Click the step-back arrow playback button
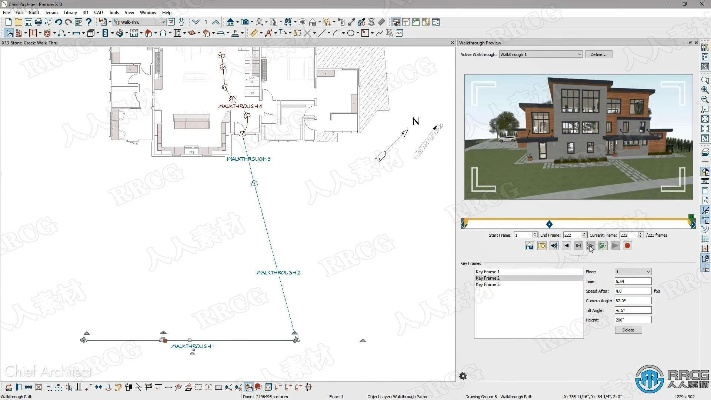711x400 pixels. point(567,244)
